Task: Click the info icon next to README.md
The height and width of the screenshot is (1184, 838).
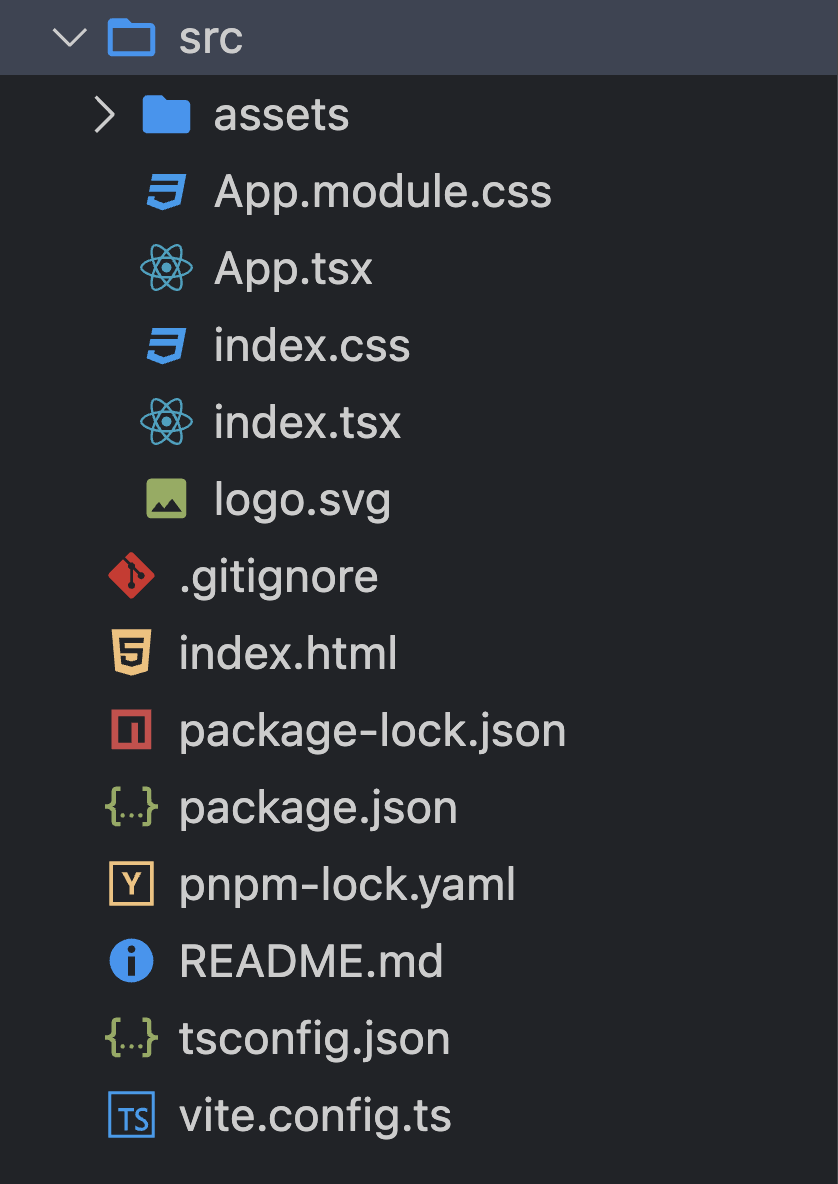Action: (131, 962)
